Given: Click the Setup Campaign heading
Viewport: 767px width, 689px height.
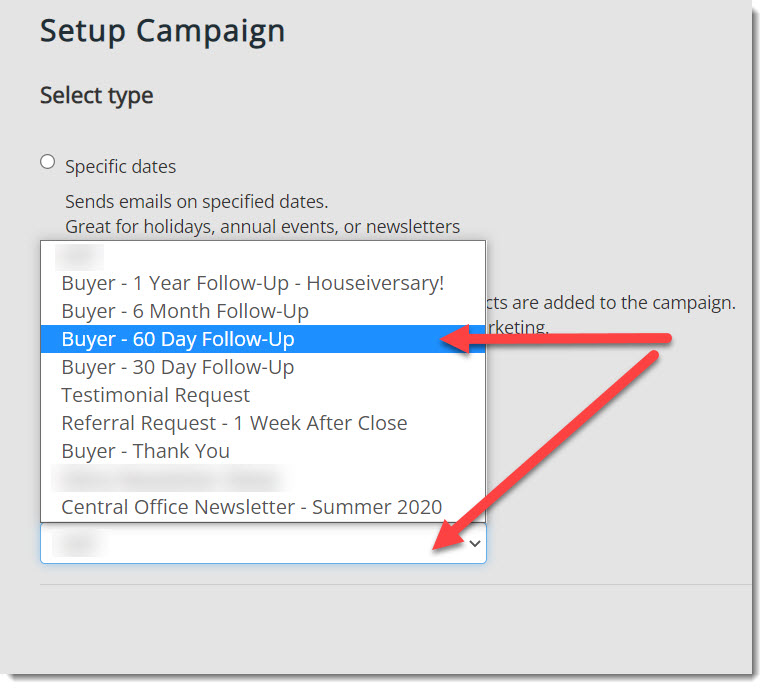Looking at the screenshot, I should click(162, 31).
